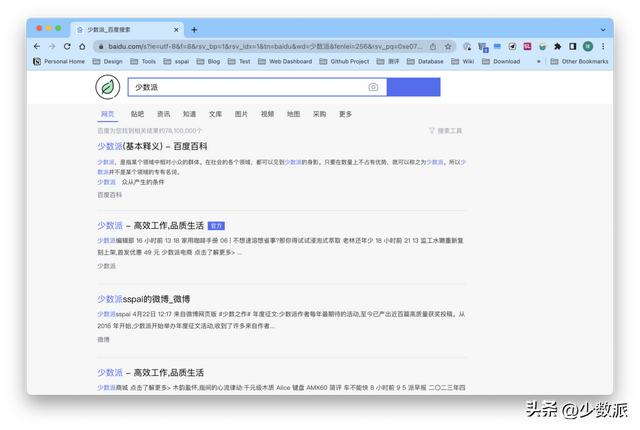This screenshot has width=640, height=430.
Task: Switch to the 地图 tab
Action: tap(293, 114)
